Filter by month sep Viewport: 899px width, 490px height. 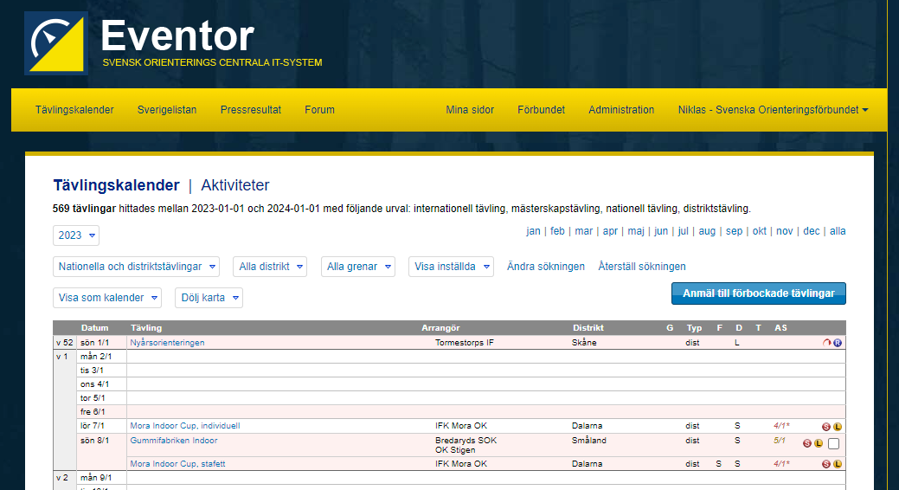tap(734, 231)
